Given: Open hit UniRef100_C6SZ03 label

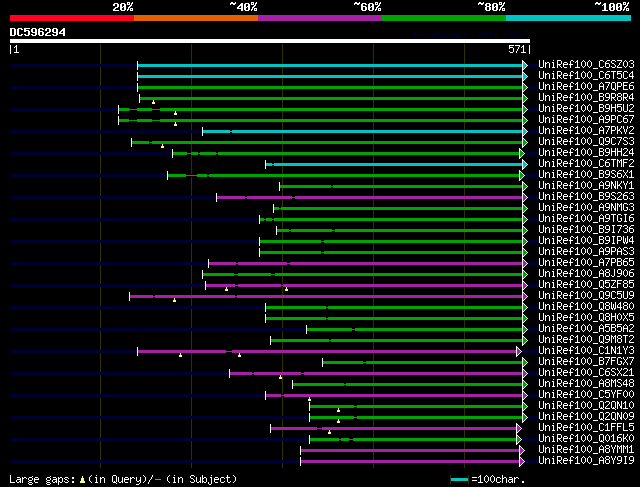Looking at the screenshot, I should tap(586, 64).
